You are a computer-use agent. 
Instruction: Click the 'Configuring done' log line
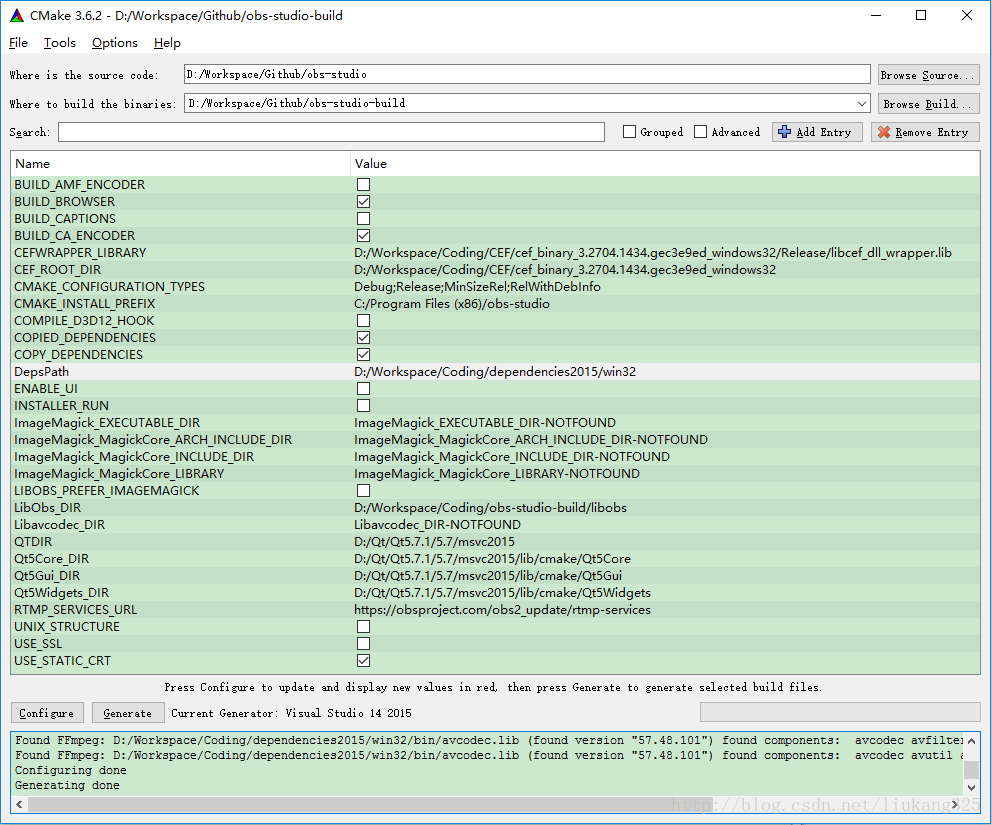pos(71,770)
